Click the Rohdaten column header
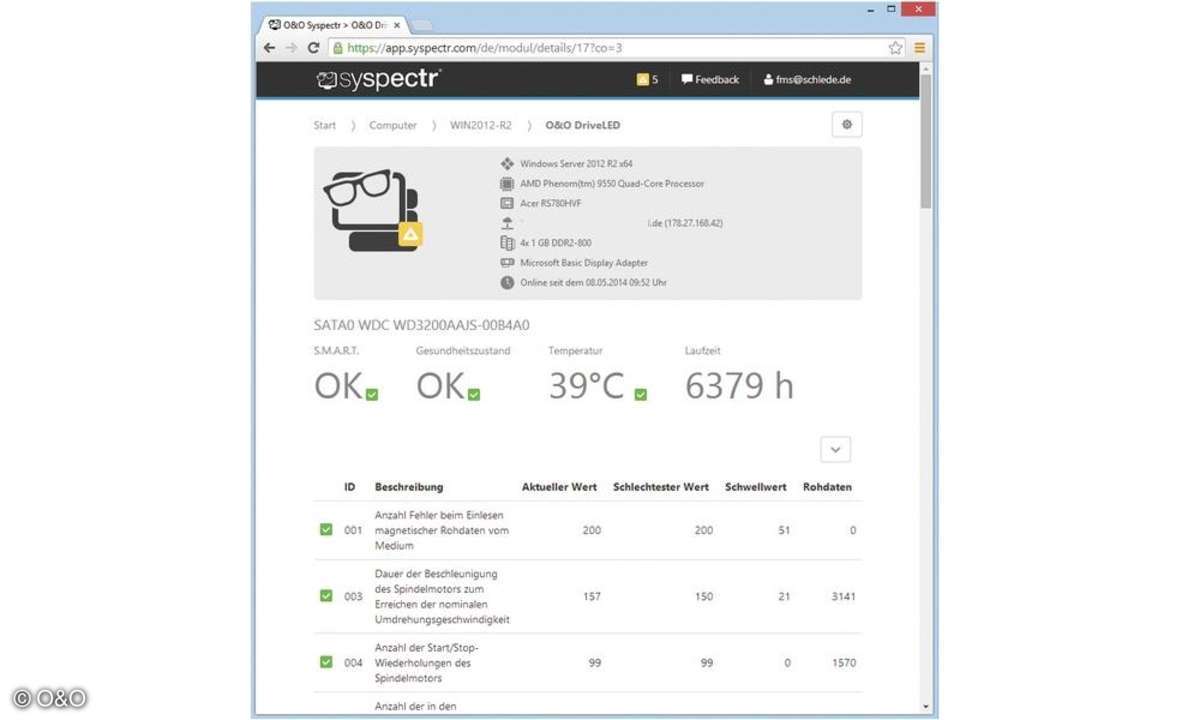 [828, 487]
